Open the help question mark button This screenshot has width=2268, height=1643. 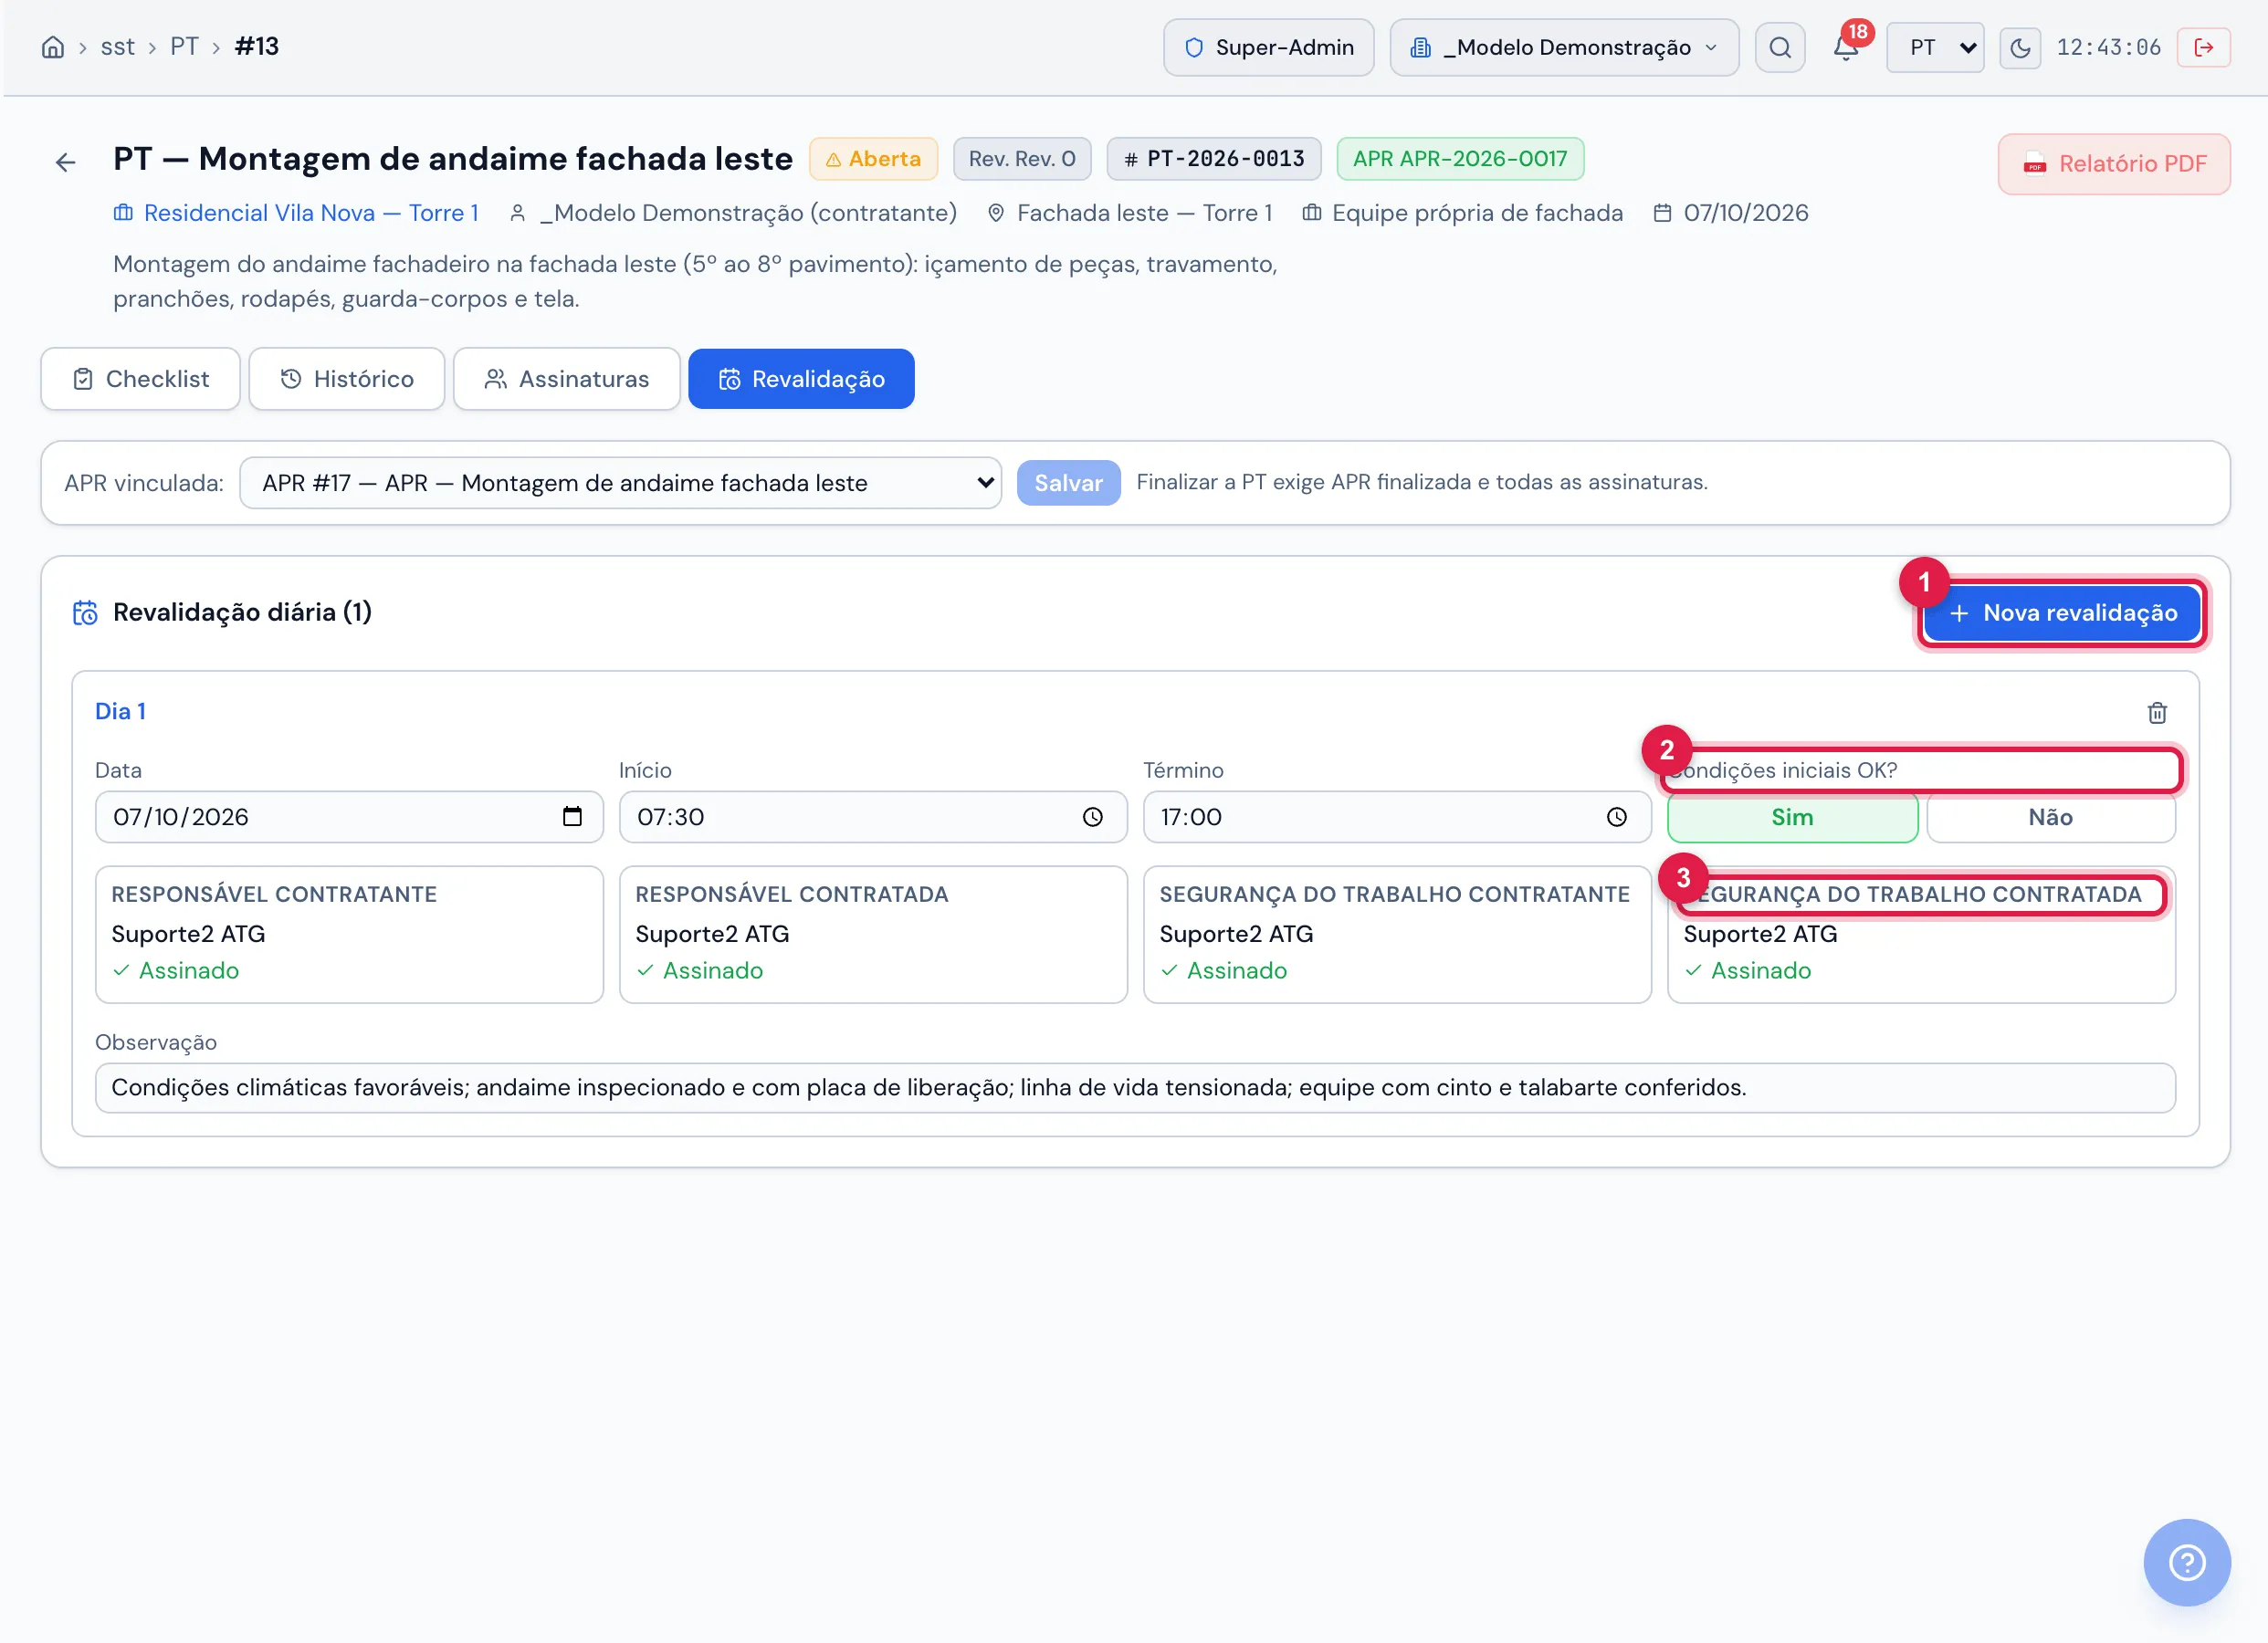click(x=2187, y=1563)
